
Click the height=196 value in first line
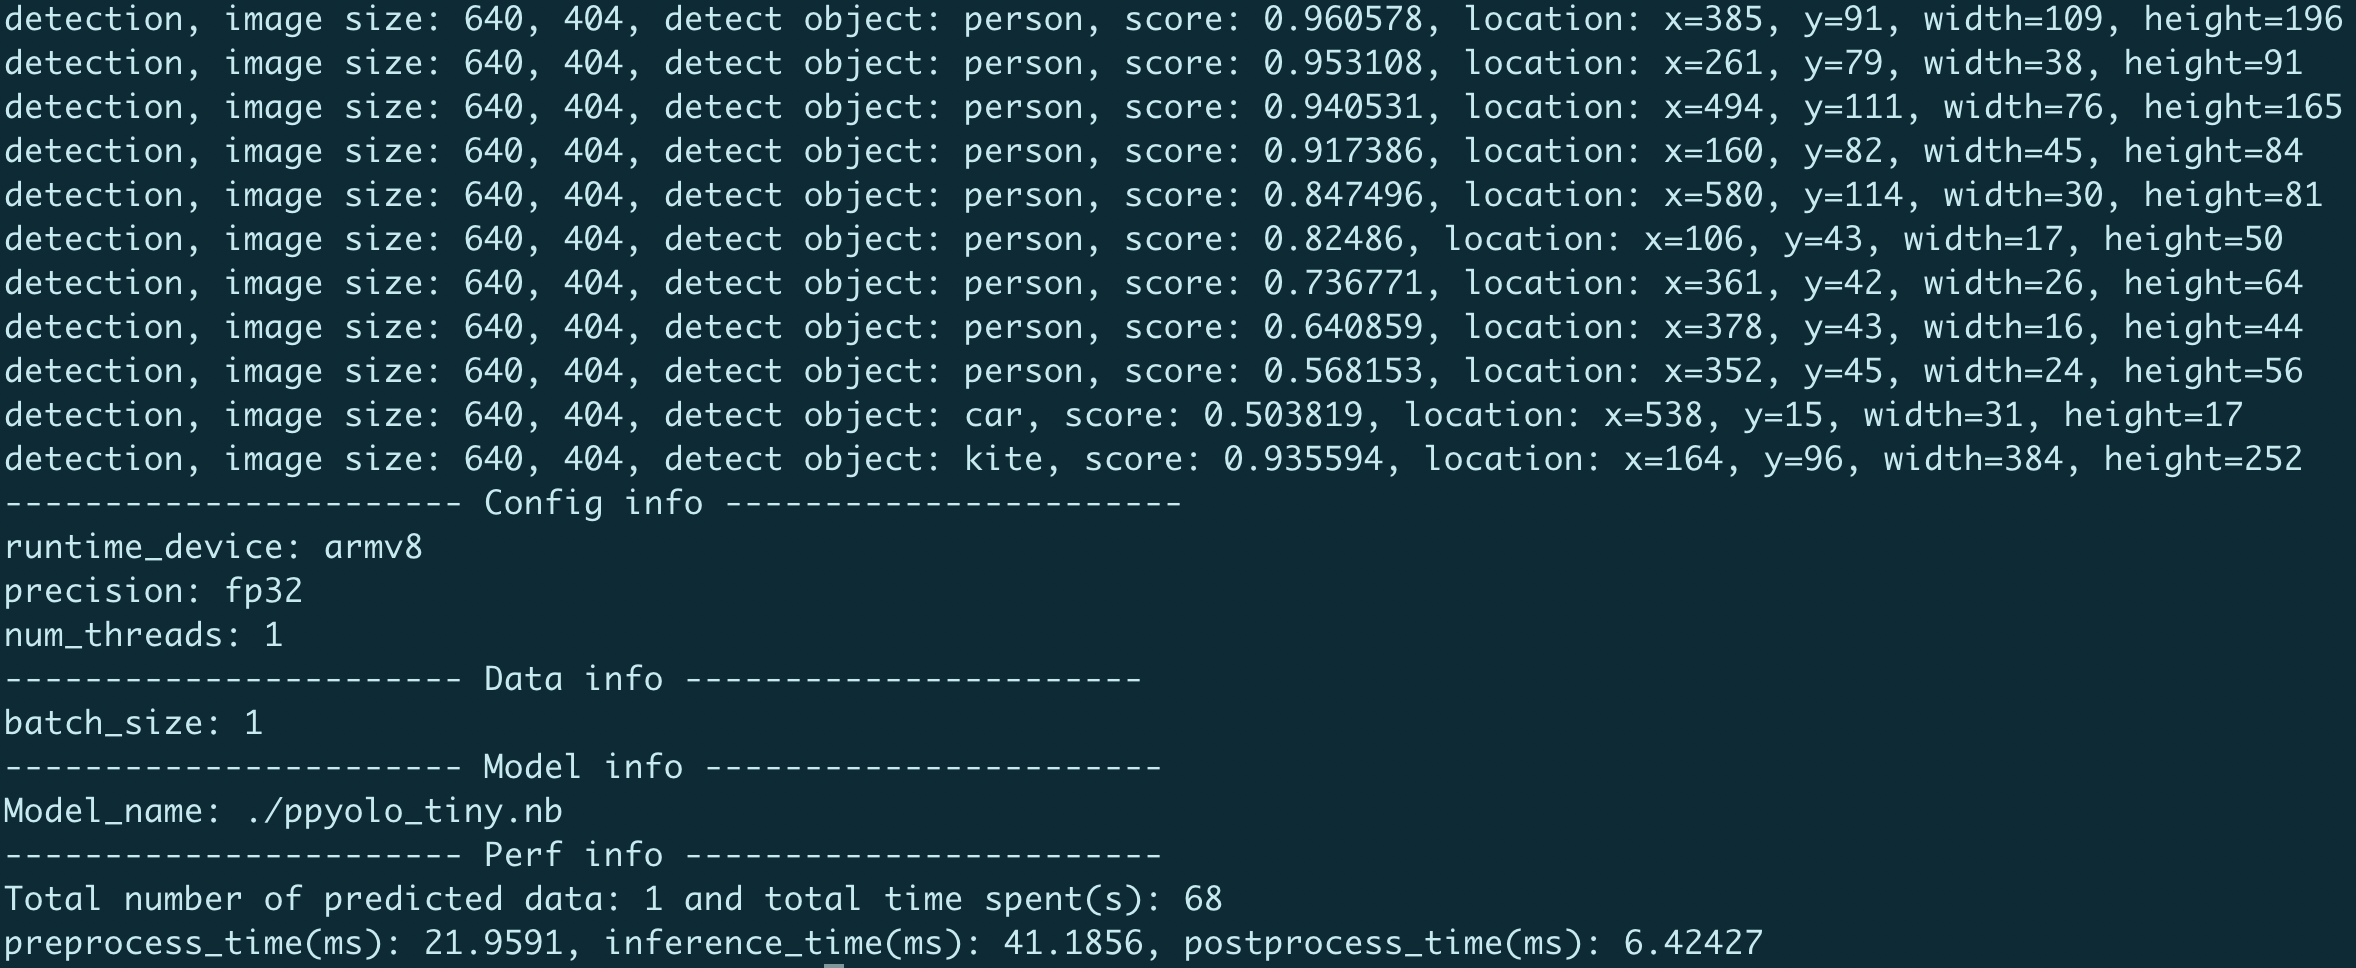(2242, 20)
